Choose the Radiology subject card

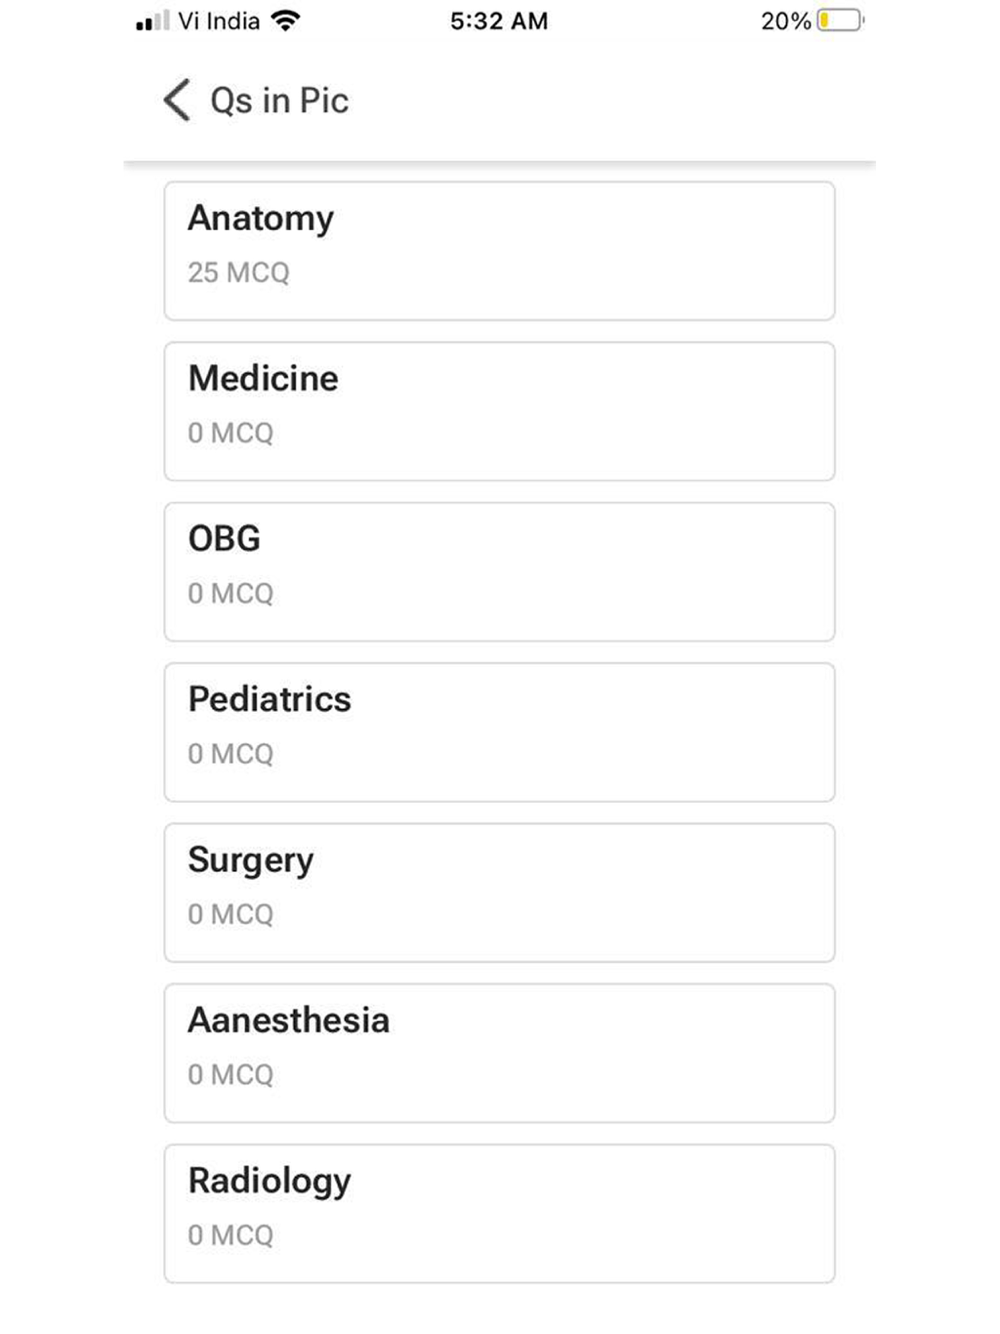point(499,1214)
